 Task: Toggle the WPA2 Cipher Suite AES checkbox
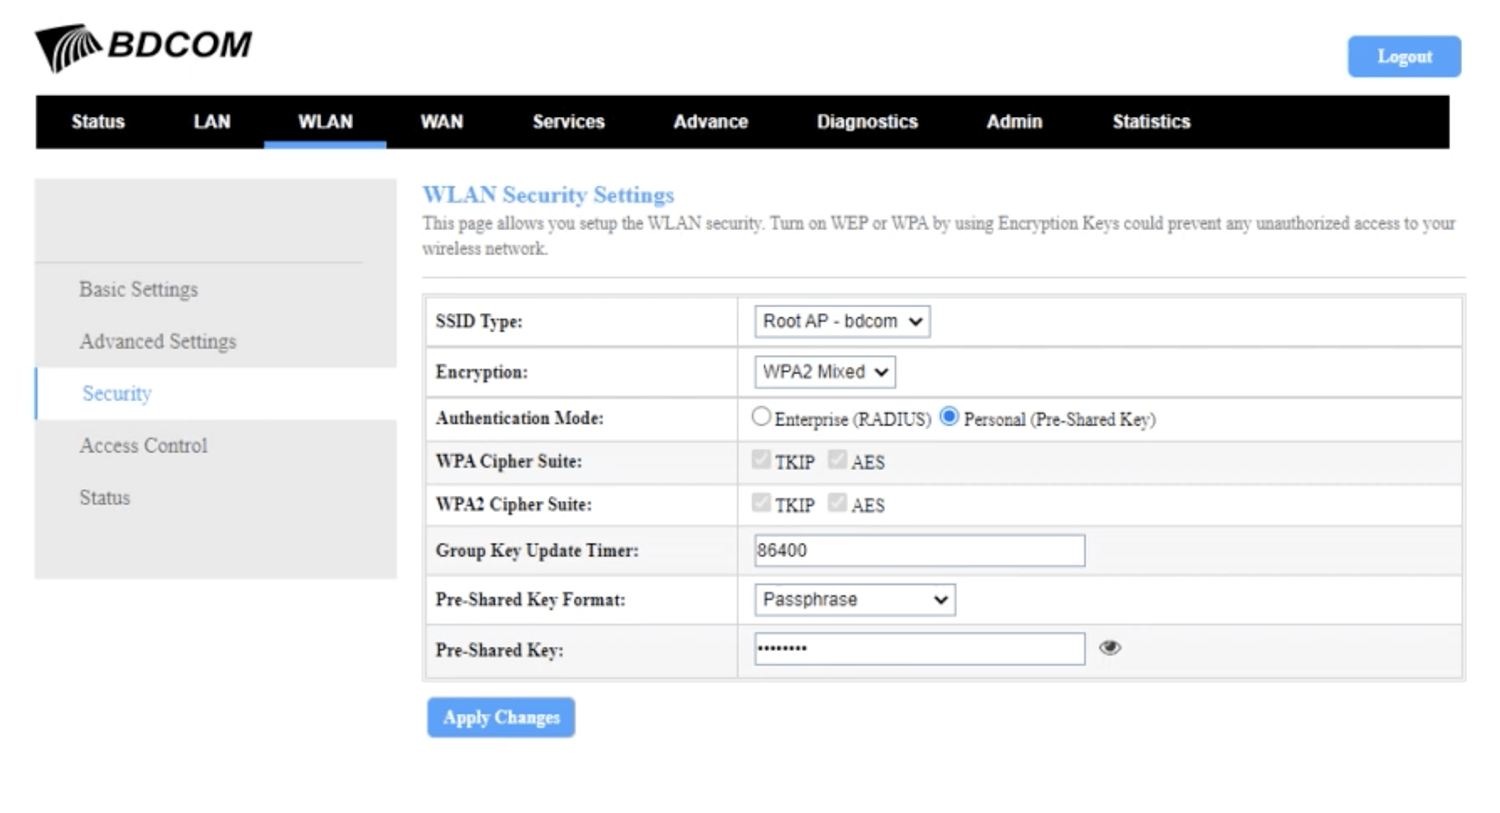point(837,503)
